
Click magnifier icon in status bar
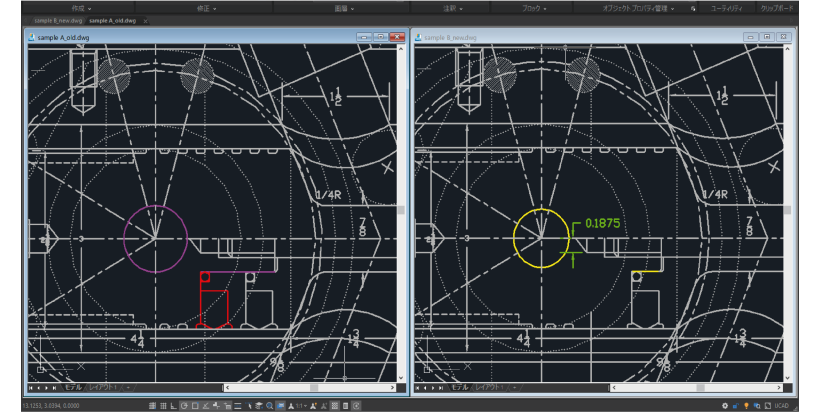(270, 406)
